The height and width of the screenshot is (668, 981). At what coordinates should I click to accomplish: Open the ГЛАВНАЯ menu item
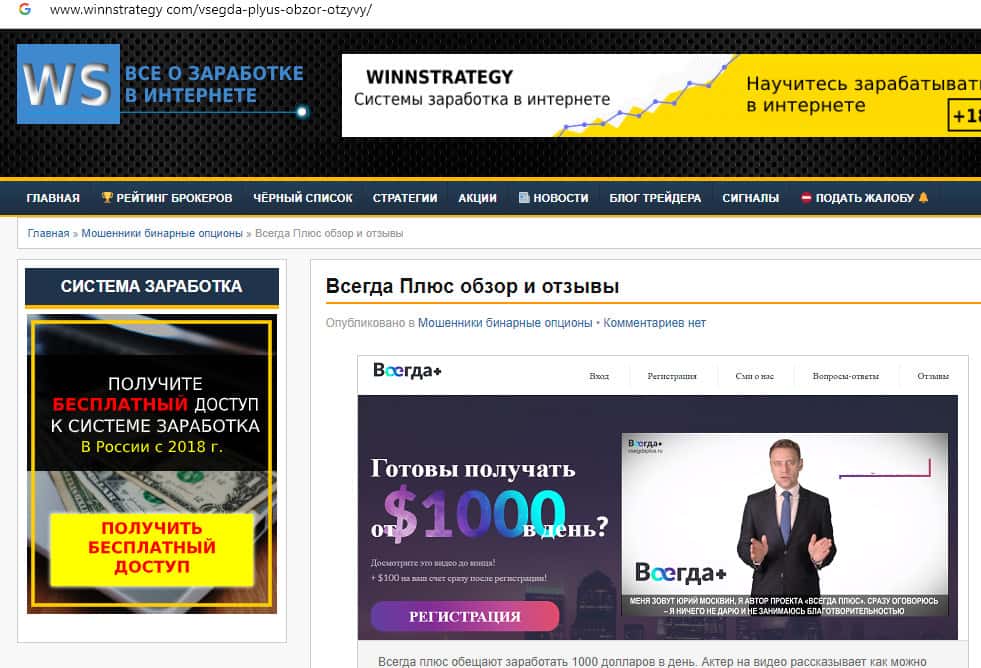tap(53, 198)
